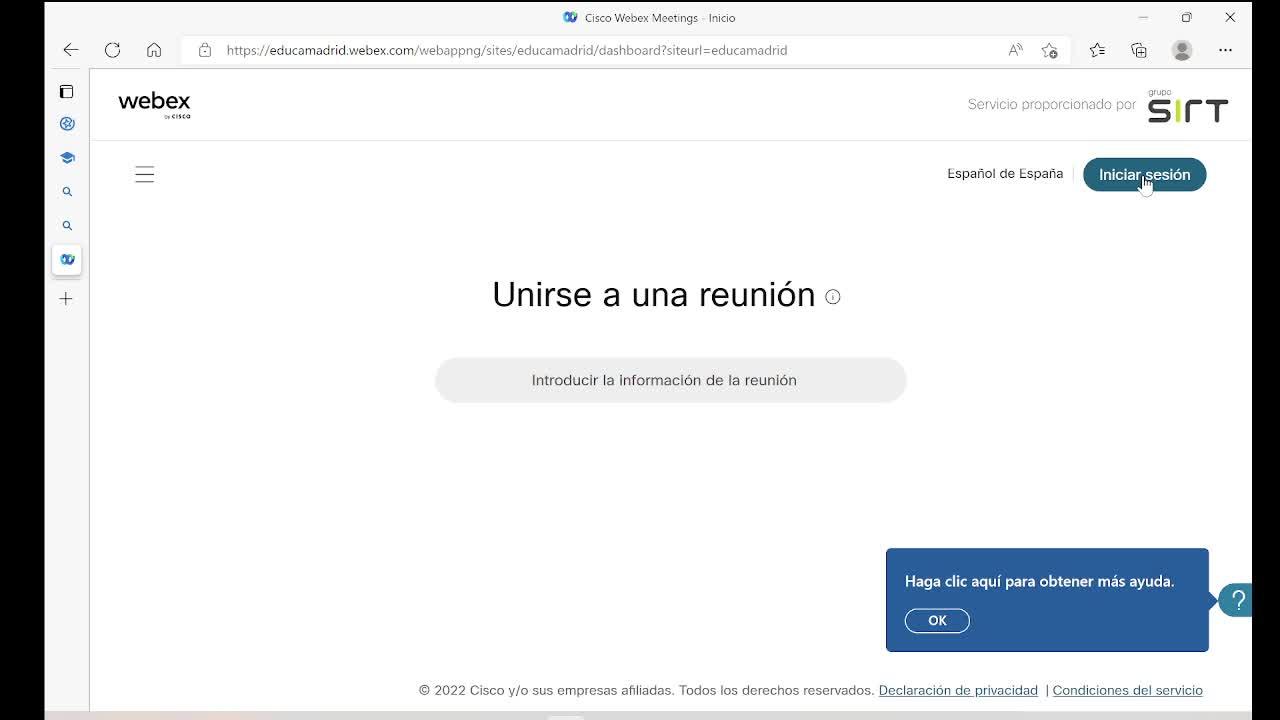Open a new tab with the plus icon
This screenshot has height=720, width=1280.
[66, 299]
